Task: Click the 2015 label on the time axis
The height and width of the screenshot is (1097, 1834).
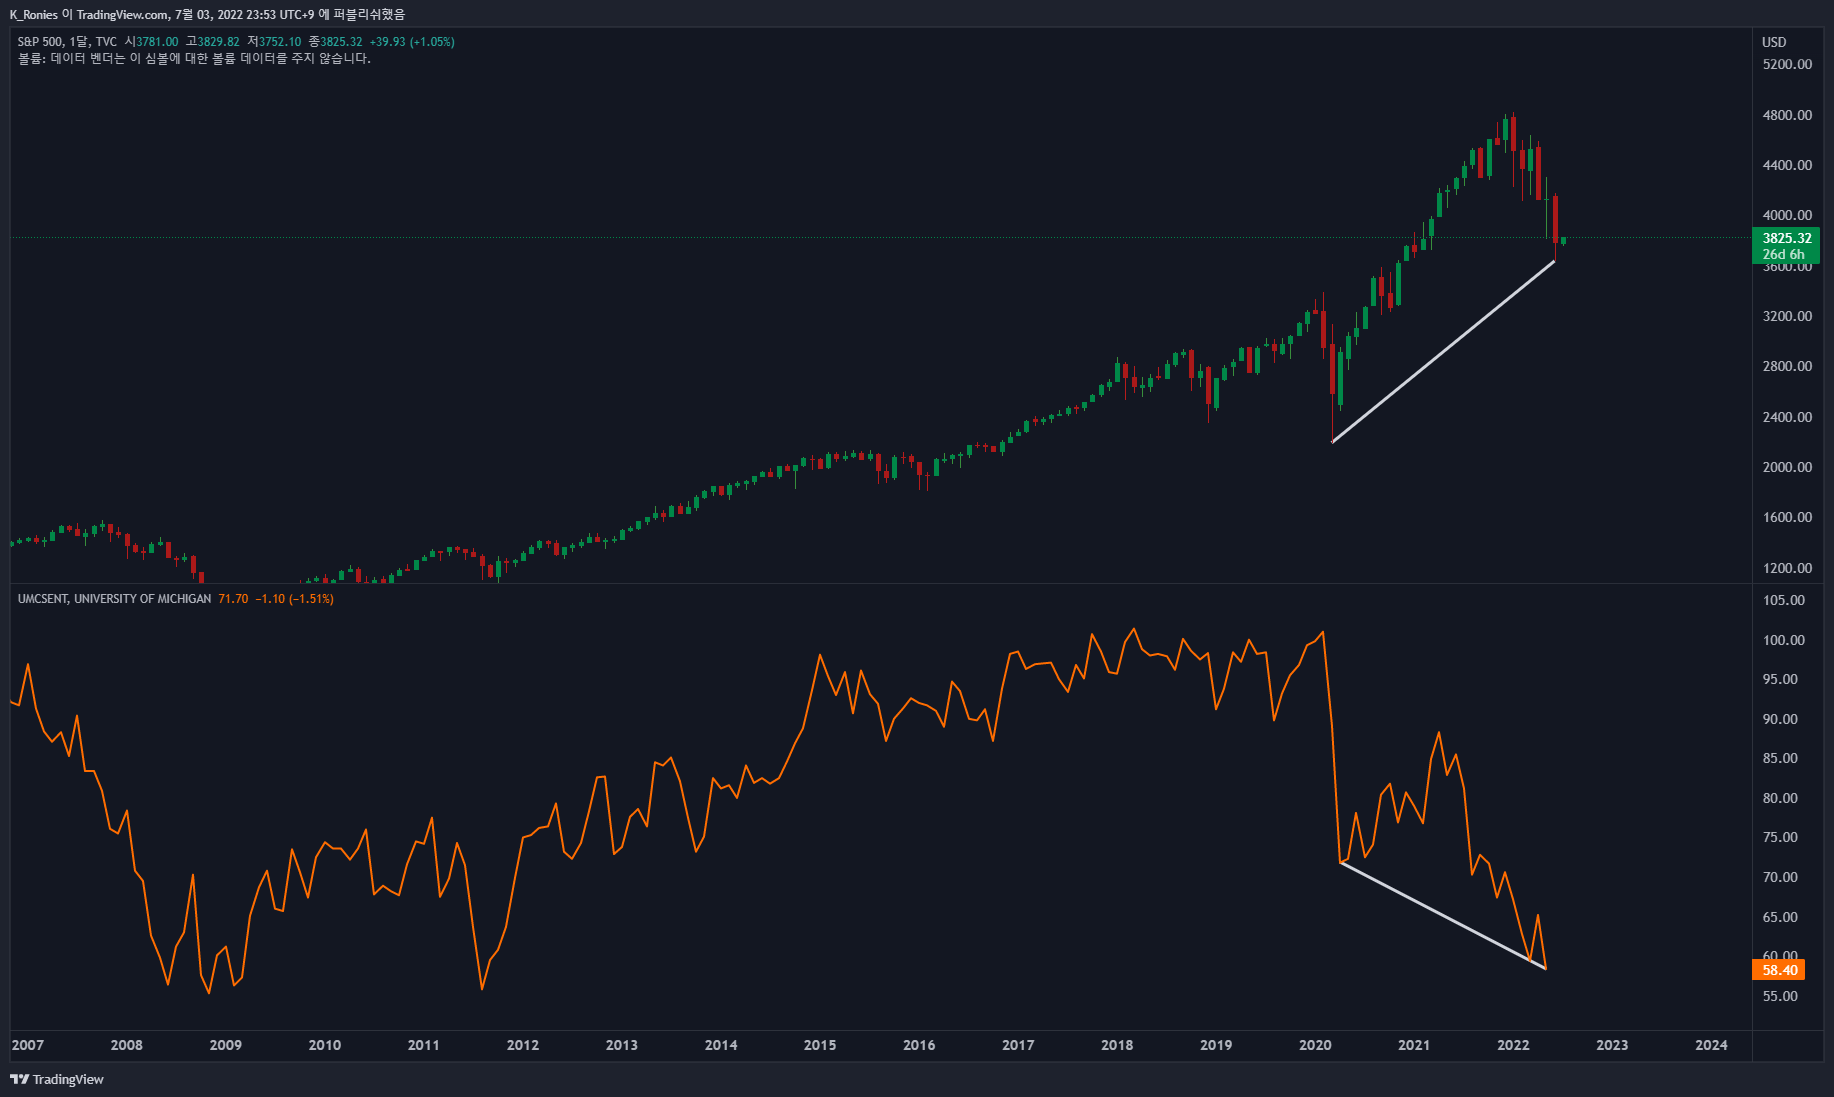Action: [x=820, y=1045]
